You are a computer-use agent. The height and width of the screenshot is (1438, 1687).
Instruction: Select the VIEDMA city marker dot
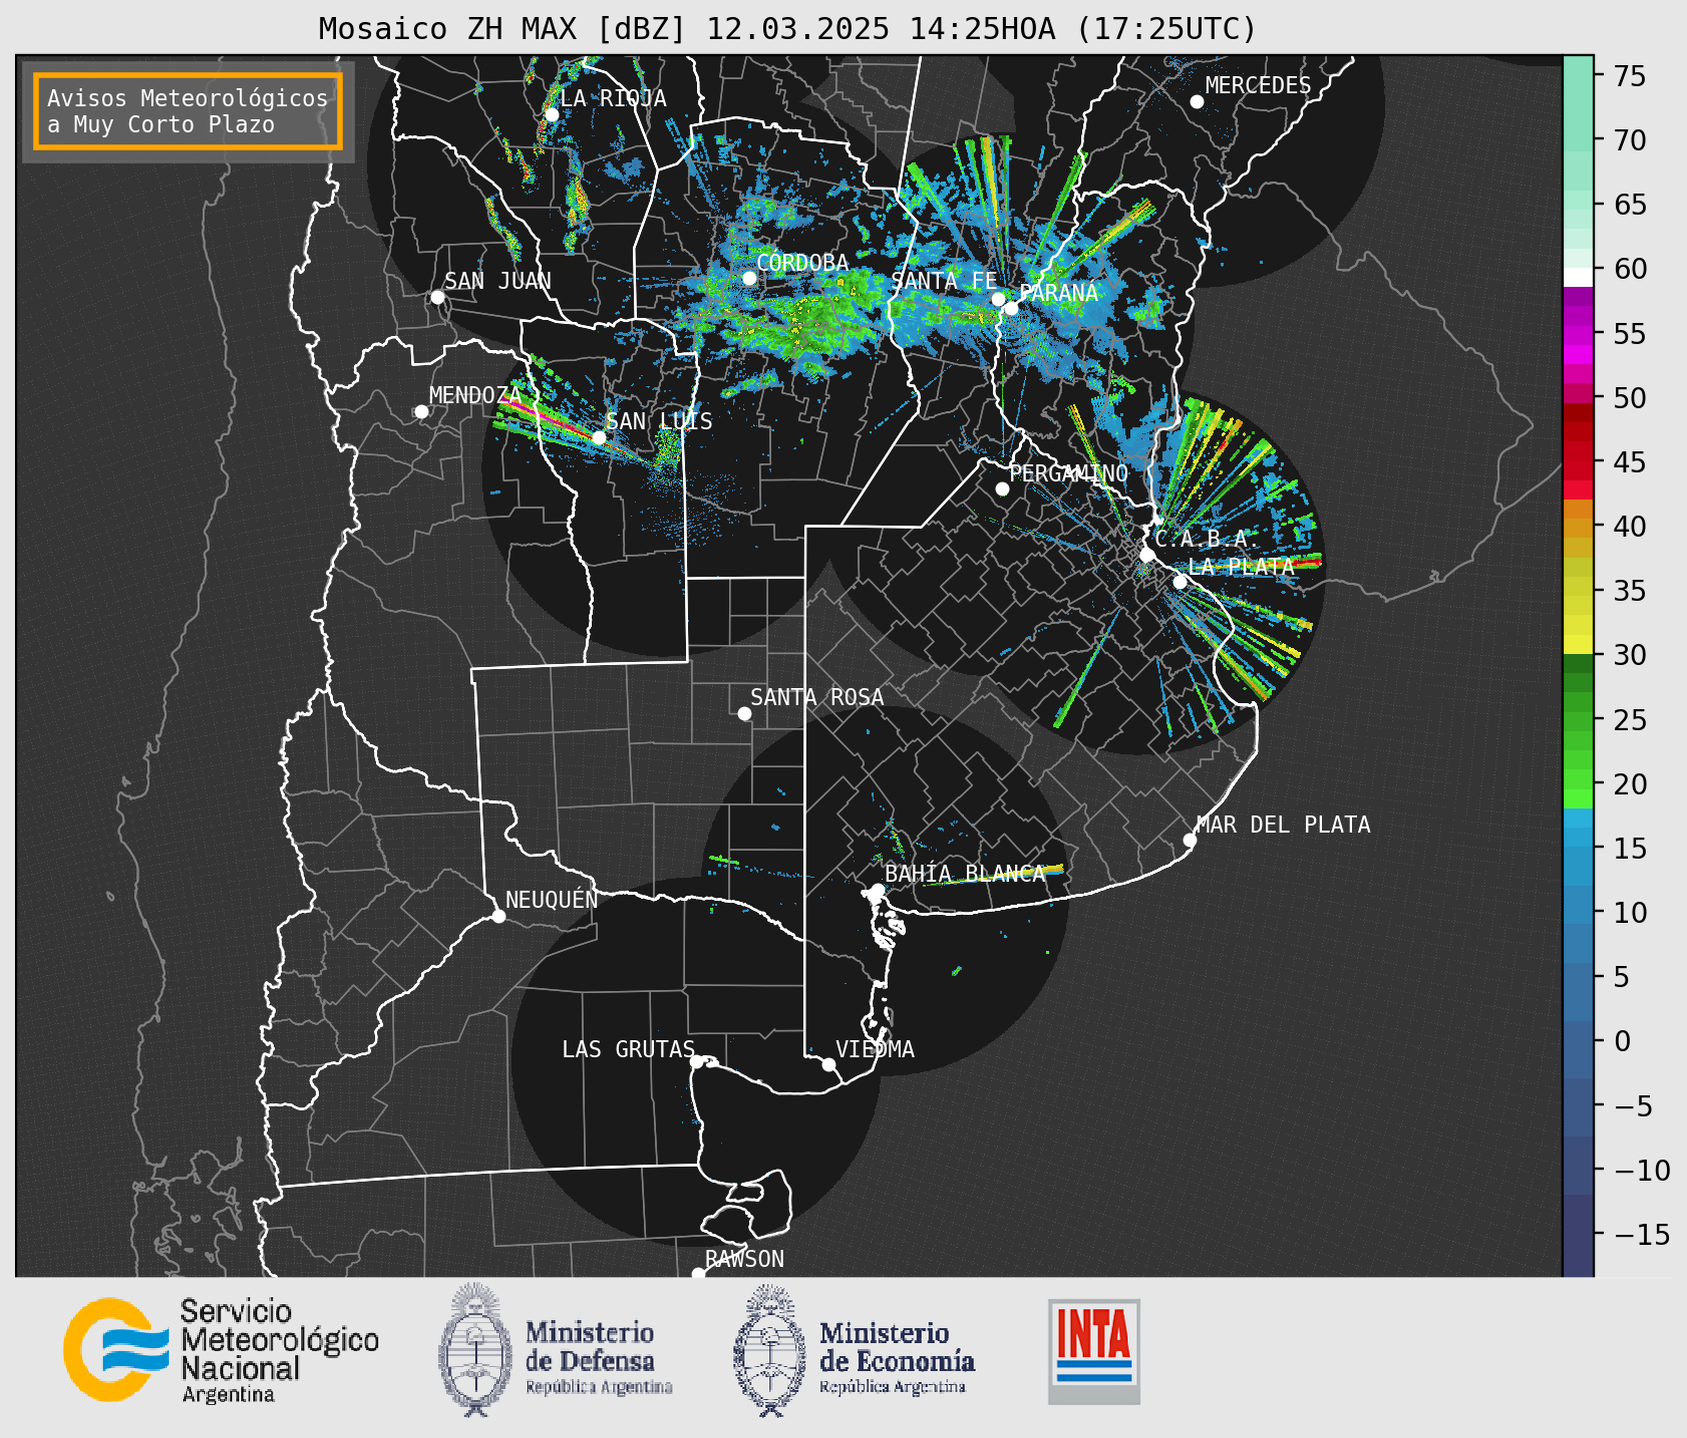coord(828,1064)
